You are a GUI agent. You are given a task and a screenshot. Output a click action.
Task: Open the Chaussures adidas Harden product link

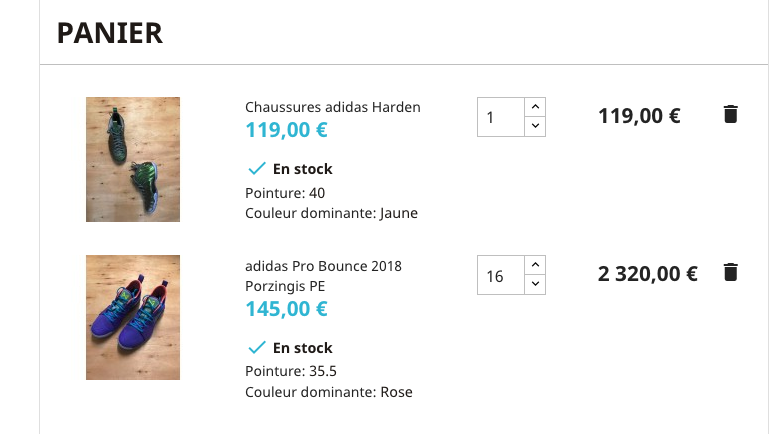[x=332, y=107]
